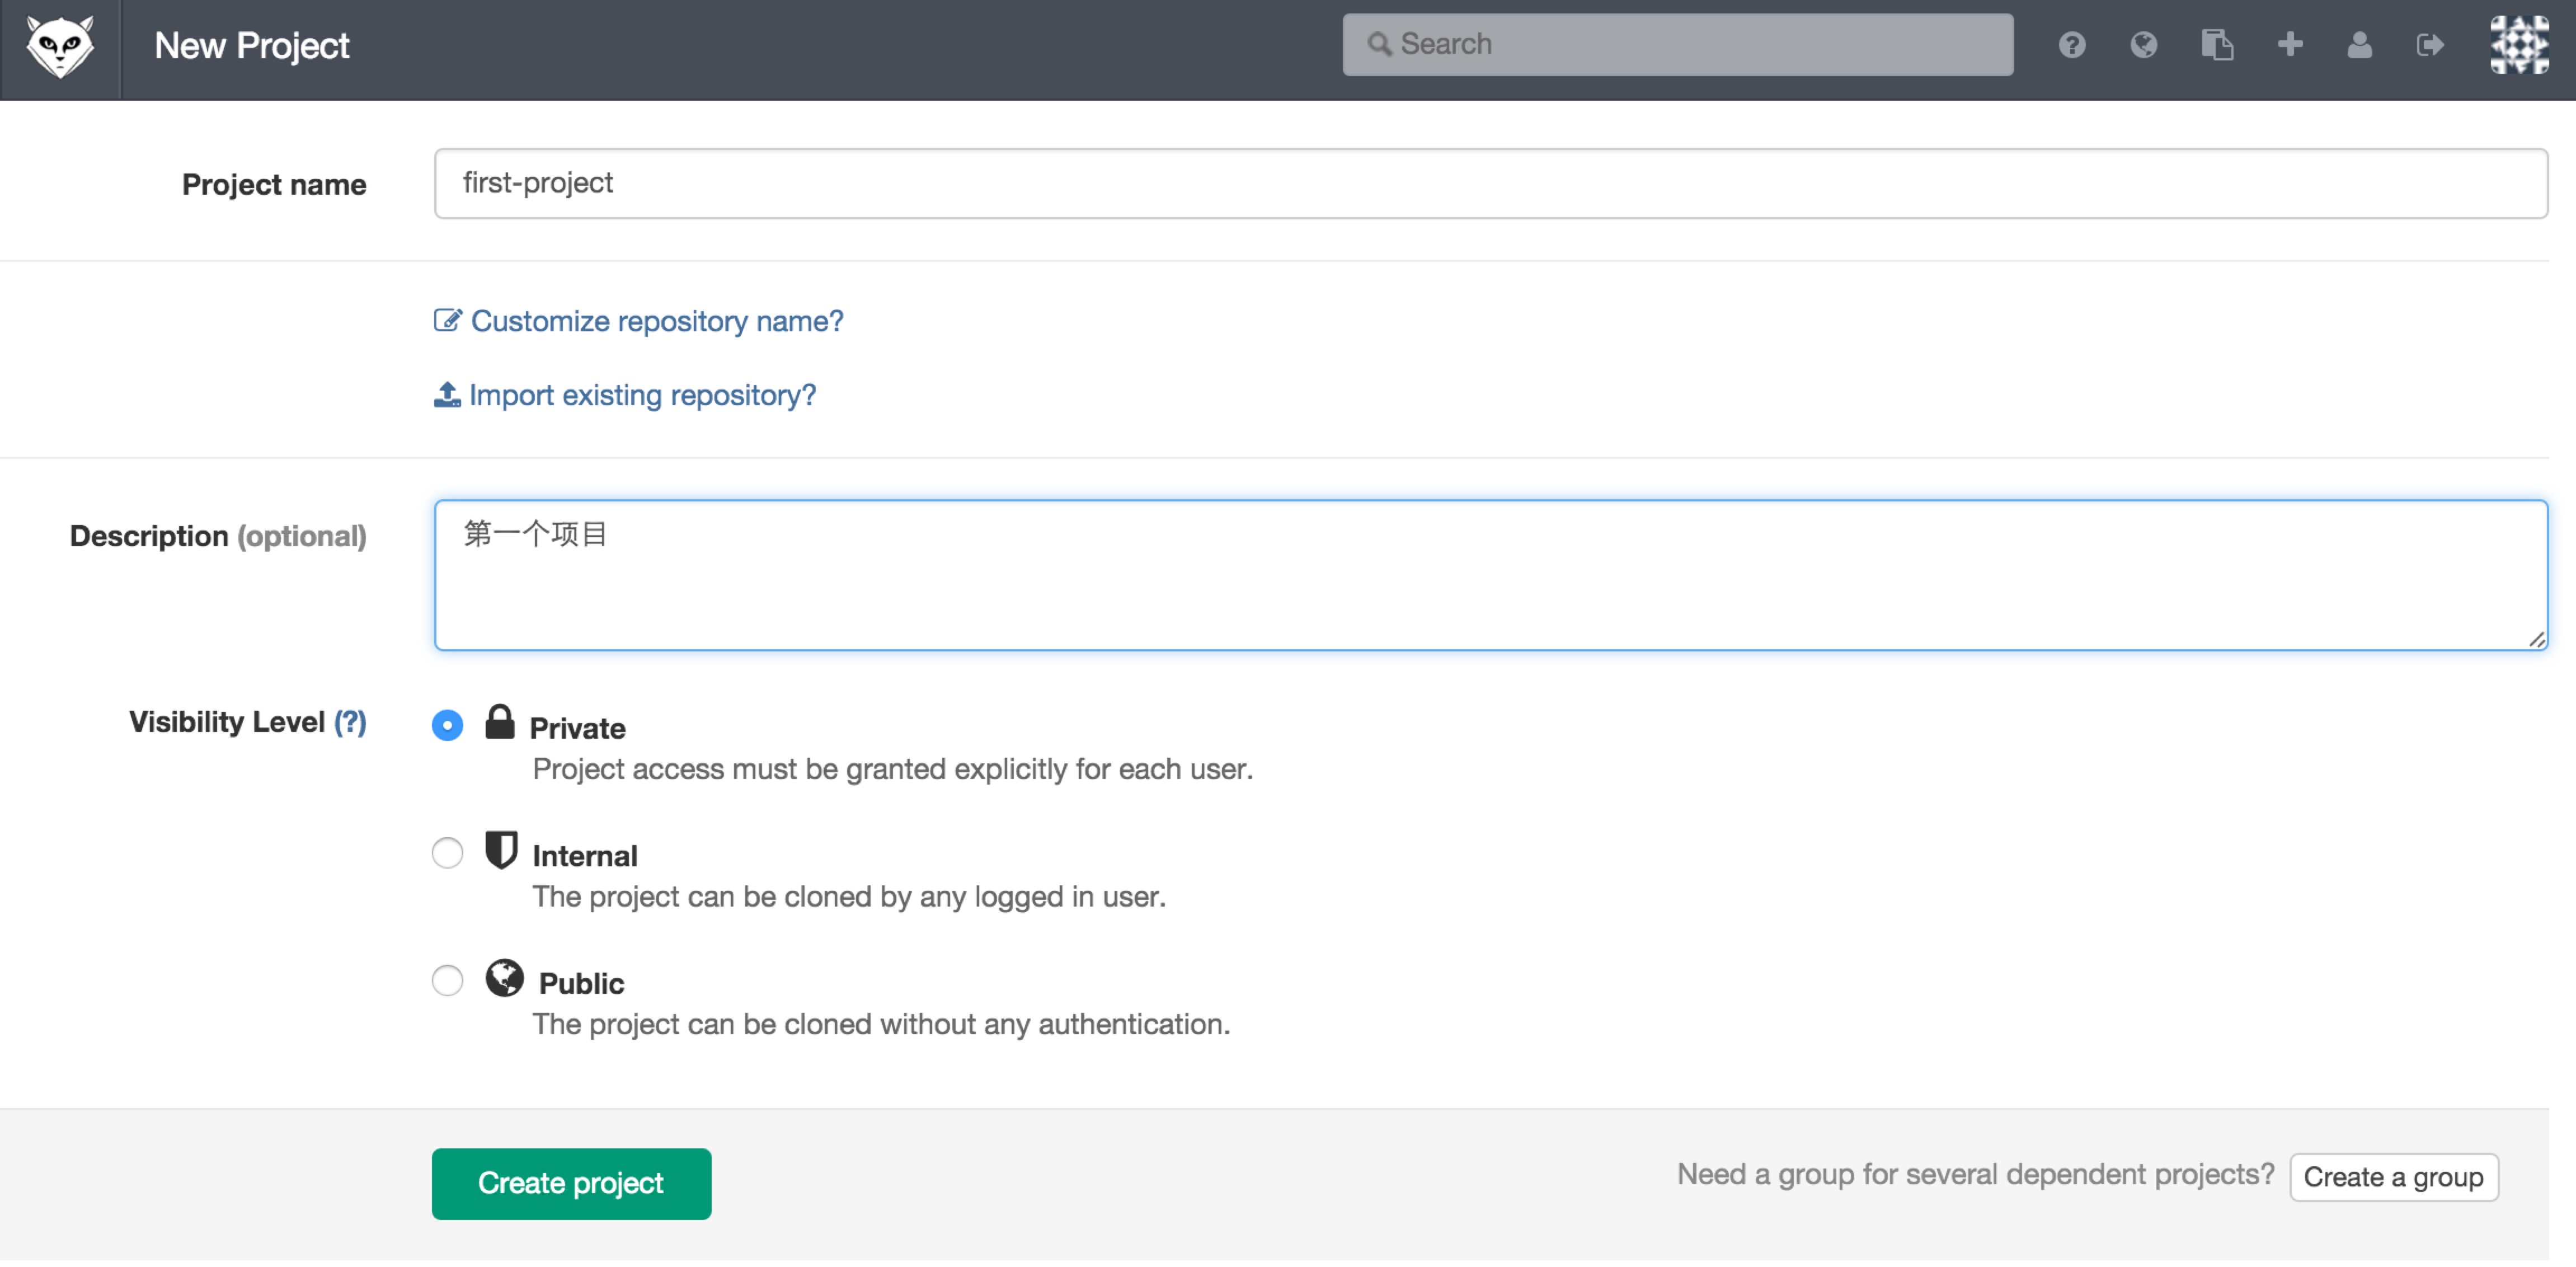
Task: Click the Visibility Level help (?) link
Action: [349, 722]
